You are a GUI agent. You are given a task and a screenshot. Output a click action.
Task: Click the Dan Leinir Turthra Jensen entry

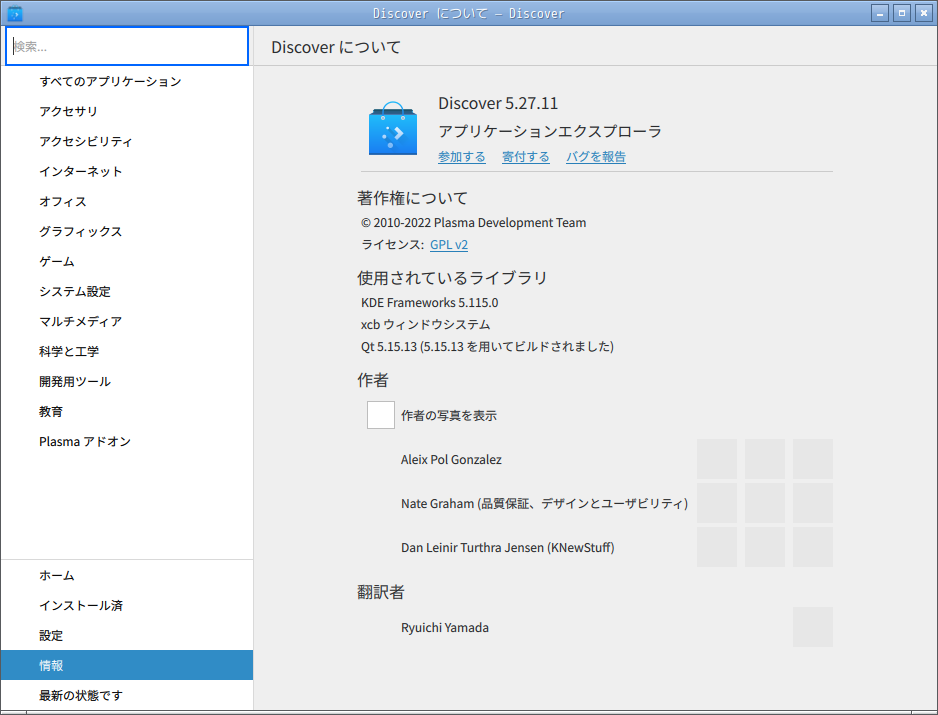pos(507,547)
